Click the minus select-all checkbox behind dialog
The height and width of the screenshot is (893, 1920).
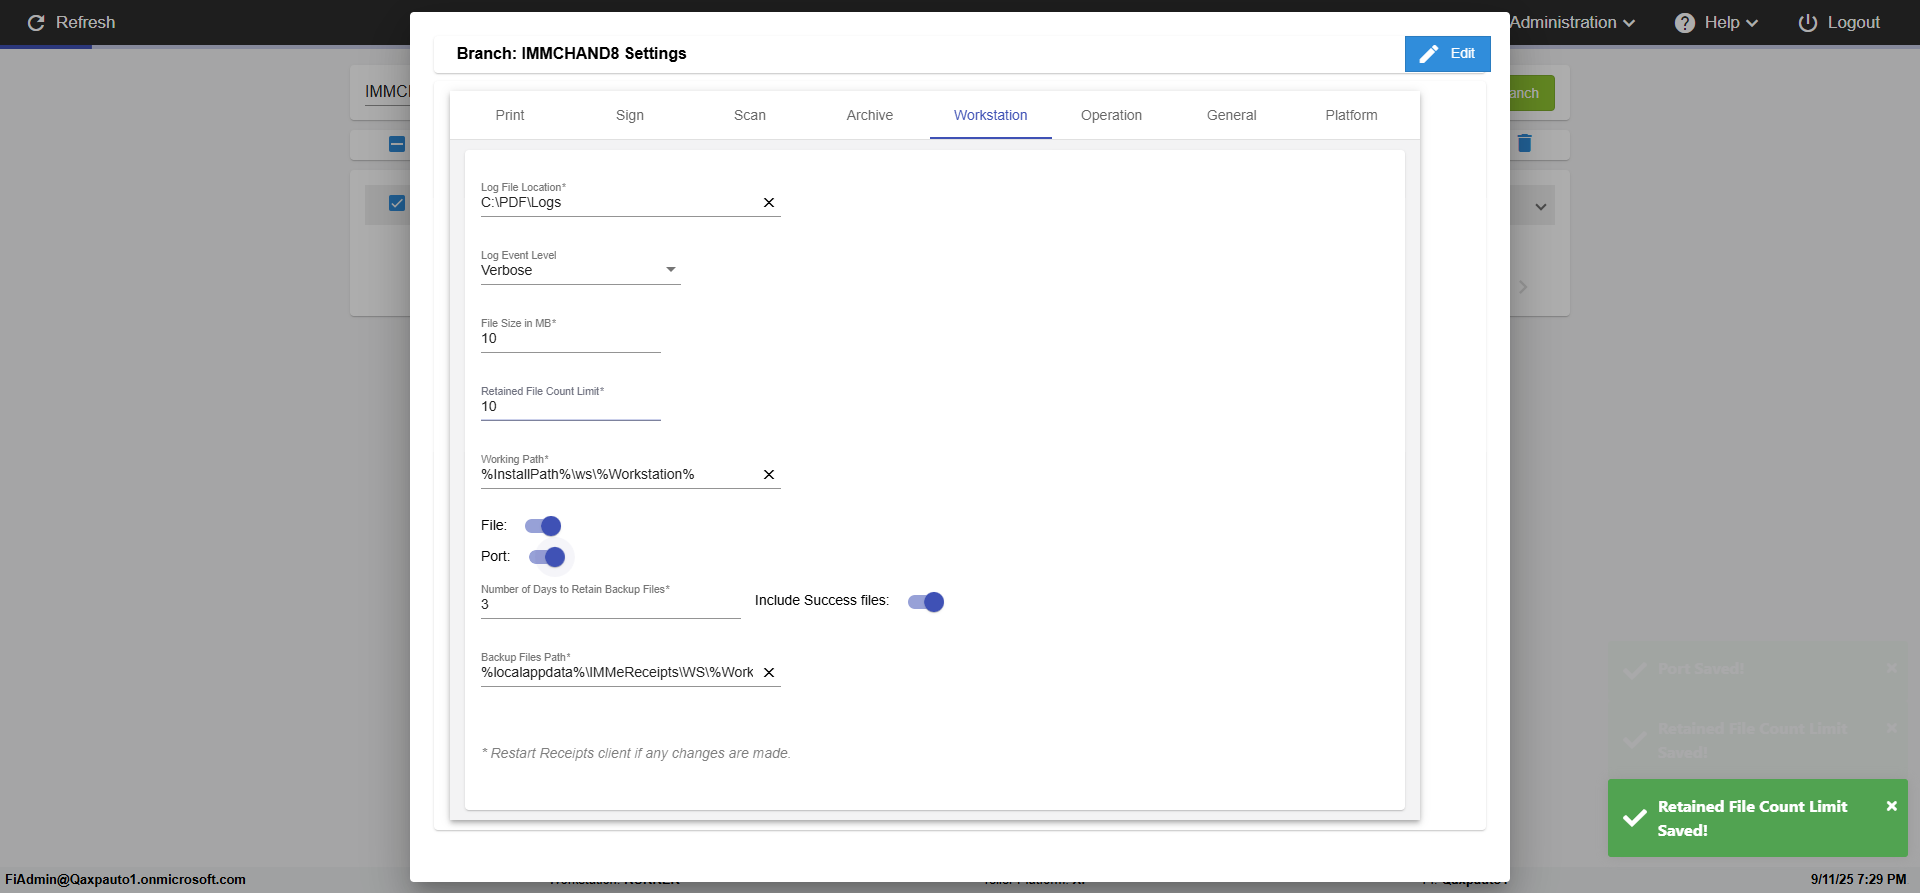pyautogui.click(x=397, y=144)
